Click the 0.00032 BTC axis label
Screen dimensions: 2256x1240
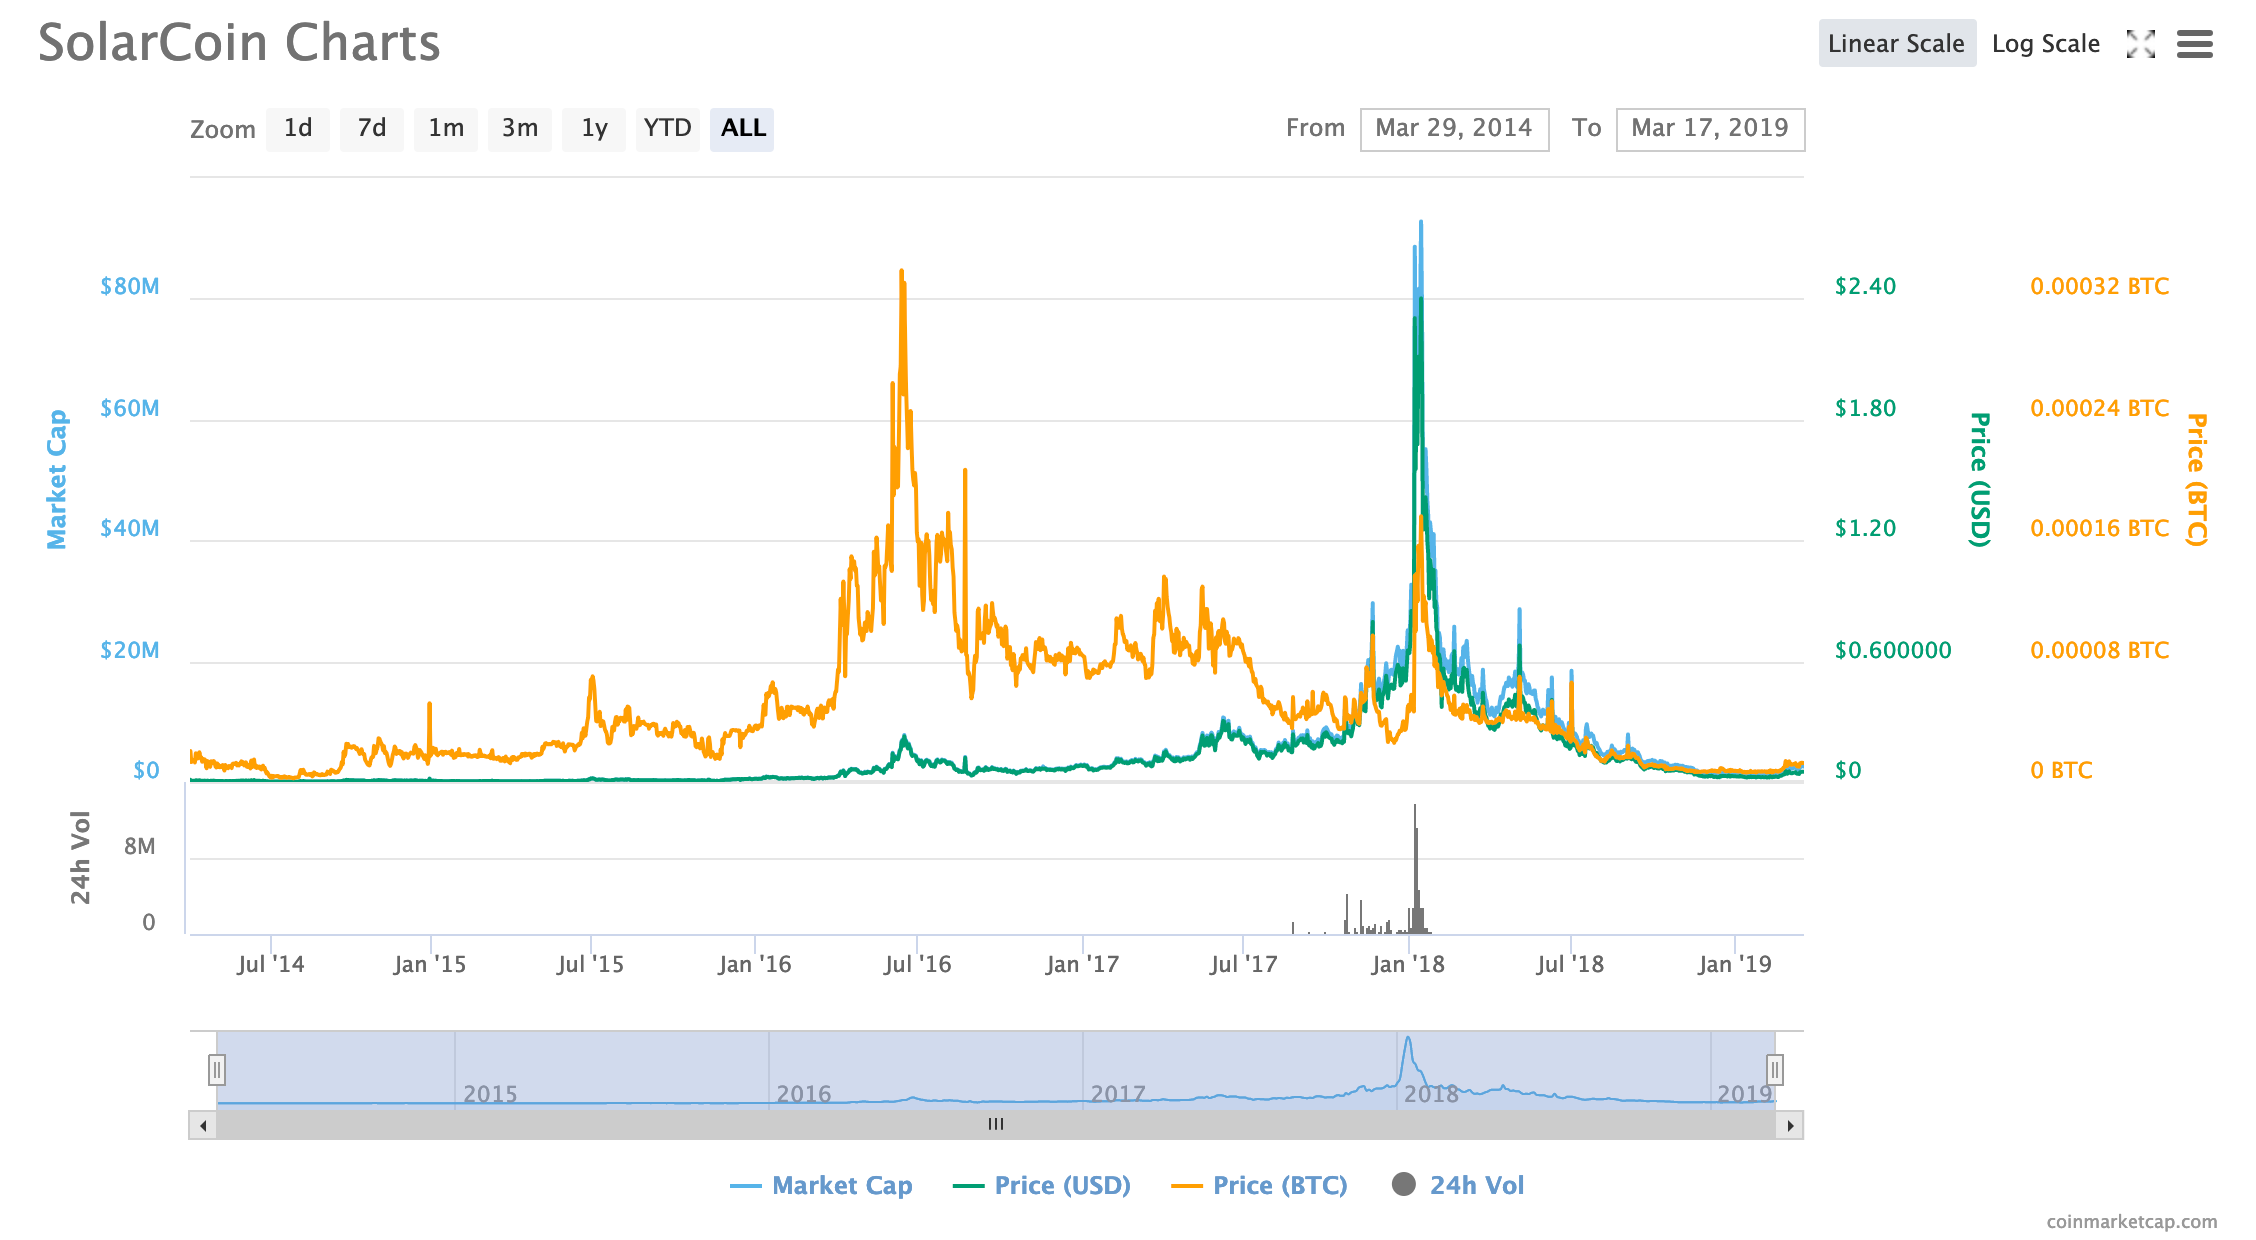pyautogui.click(x=2099, y=287)
